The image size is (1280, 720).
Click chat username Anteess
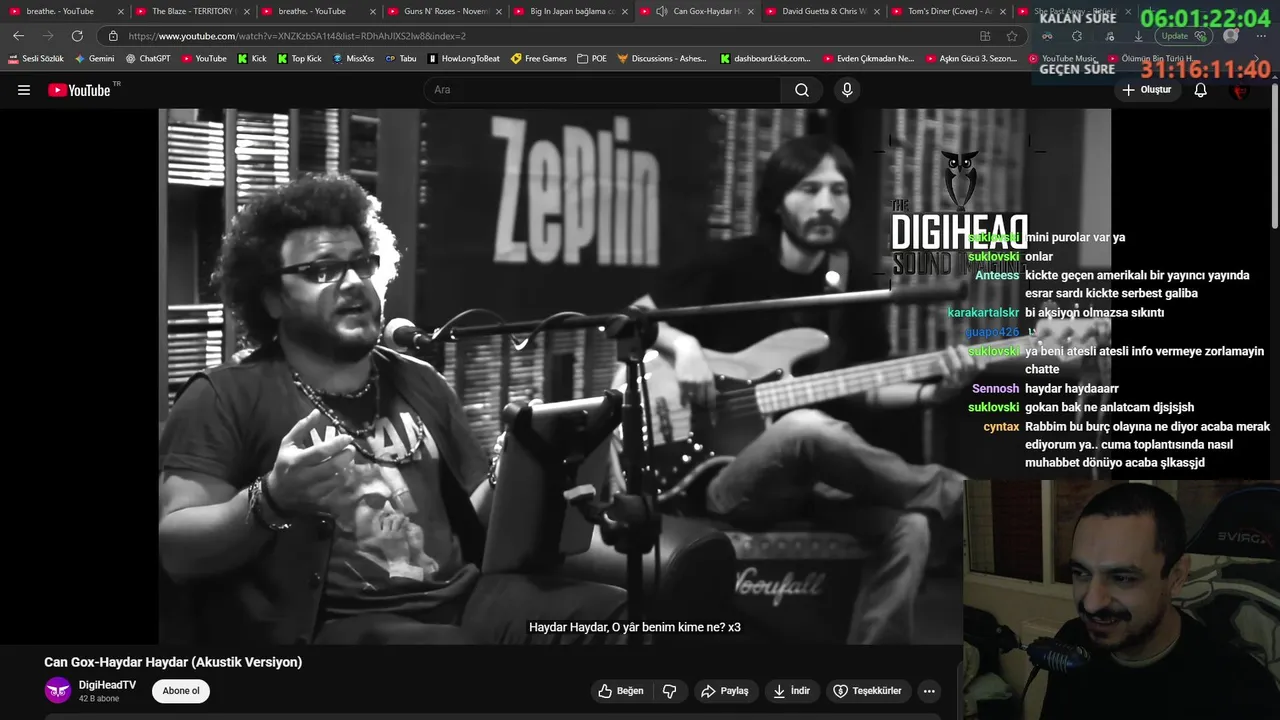click(997, 275)
